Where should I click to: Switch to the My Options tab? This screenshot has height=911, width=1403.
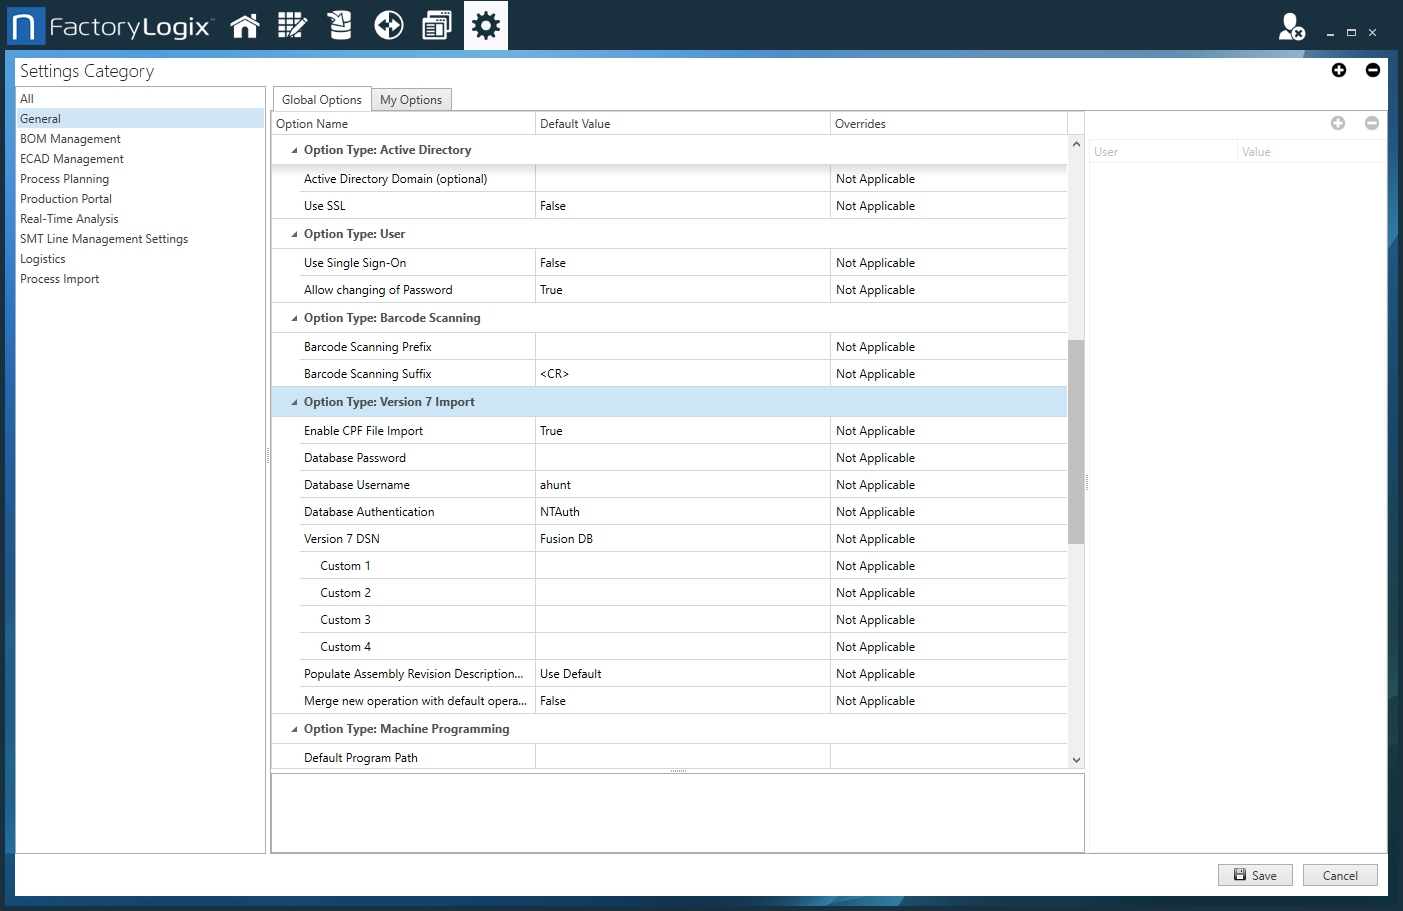pyautogui.click(x=411, y=100)
